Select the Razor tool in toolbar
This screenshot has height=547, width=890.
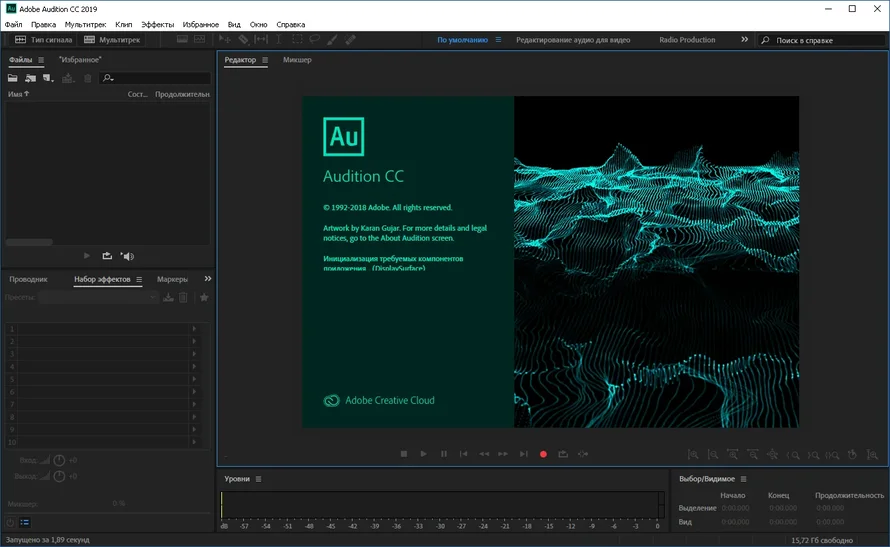(x=243, y=40)
